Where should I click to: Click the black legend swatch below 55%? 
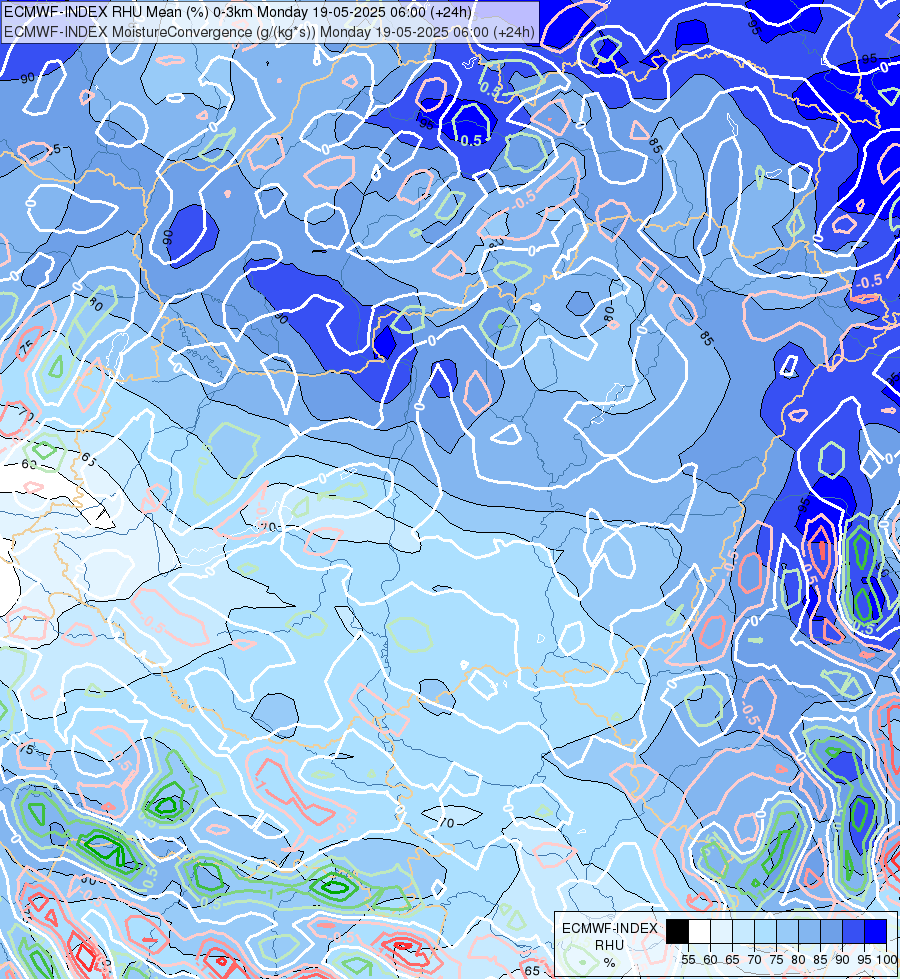pos(678,931)
